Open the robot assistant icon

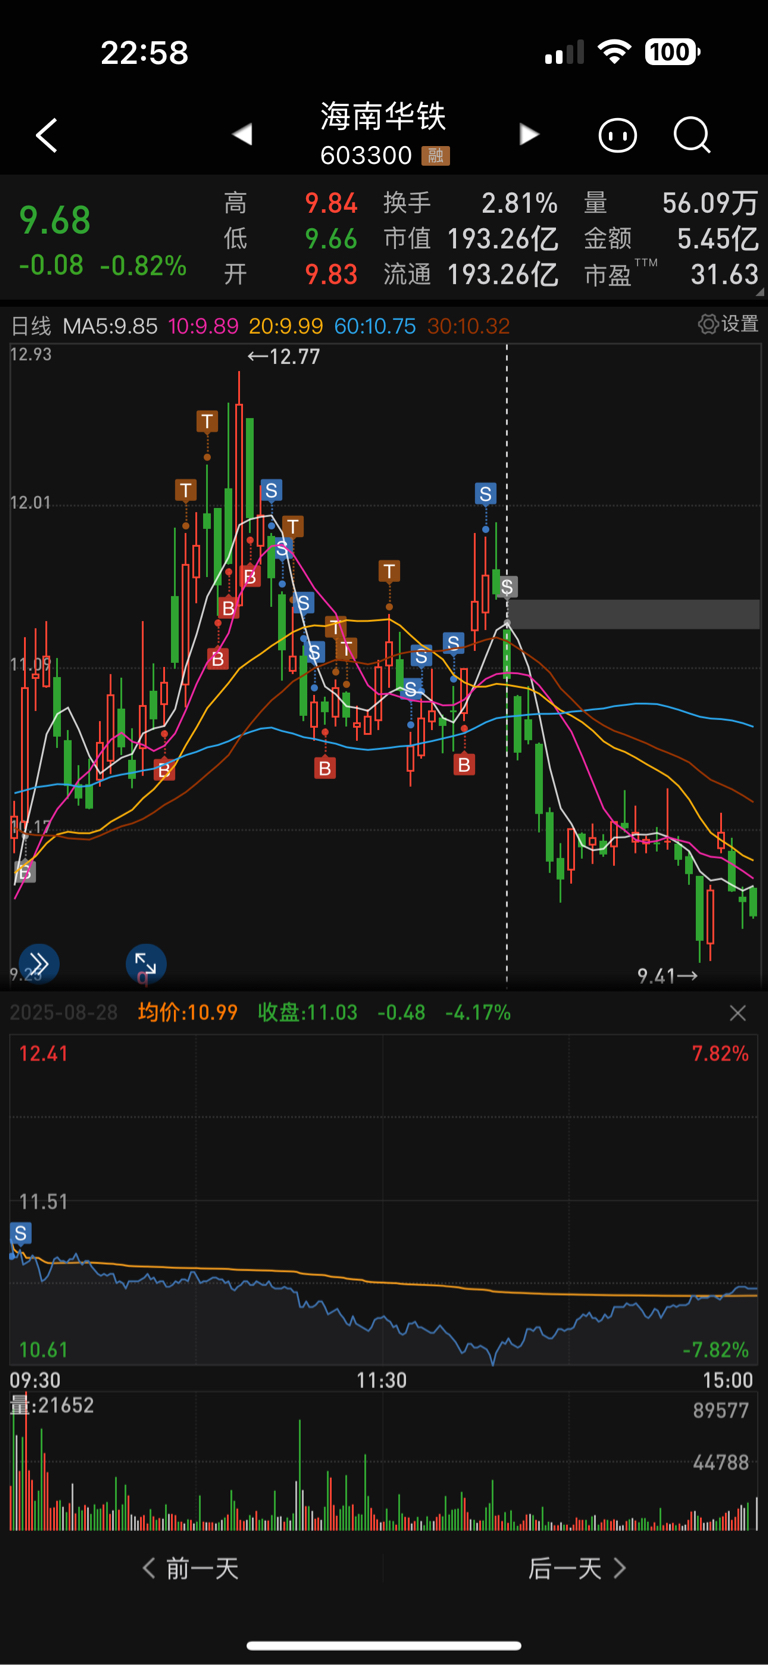(617, 135)
